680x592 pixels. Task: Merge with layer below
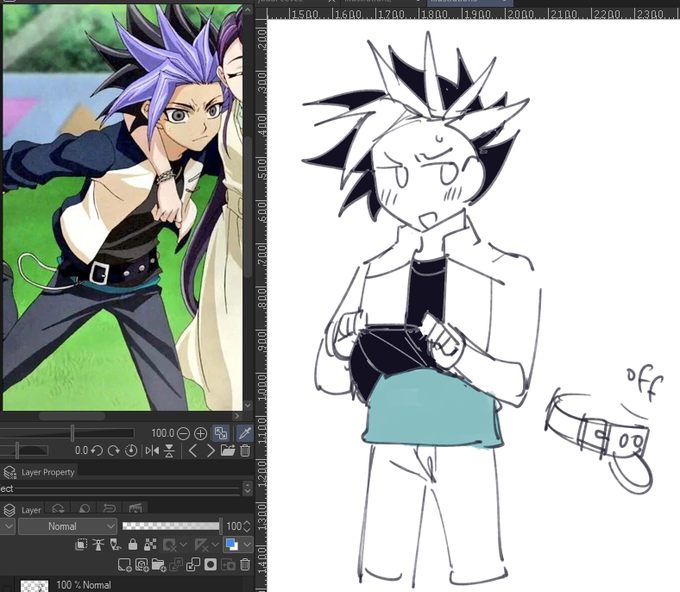pyautogui.click(x=193, y=564)
